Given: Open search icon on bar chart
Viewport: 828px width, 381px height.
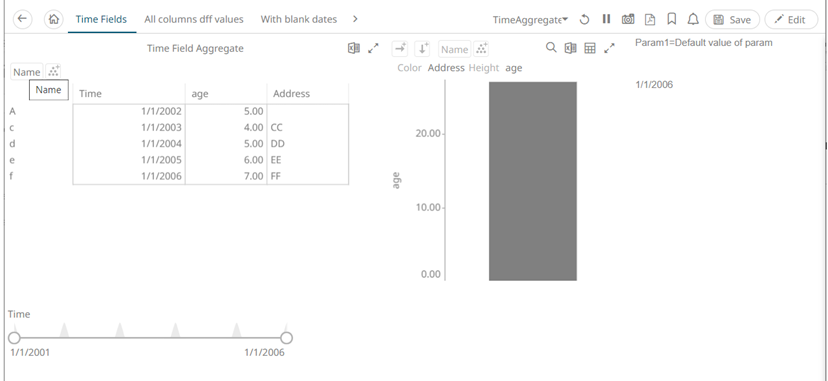Looking at the screenshot, I should click(551, 48).
